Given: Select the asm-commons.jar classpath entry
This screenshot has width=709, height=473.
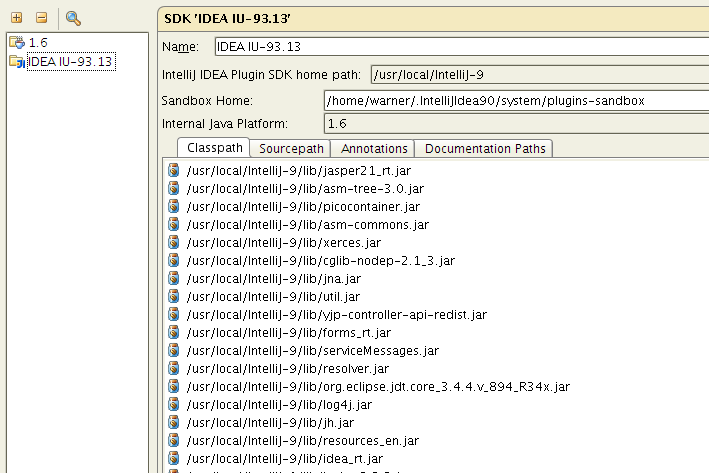Looking at the screenshot, I should click(x=307, y=225).
